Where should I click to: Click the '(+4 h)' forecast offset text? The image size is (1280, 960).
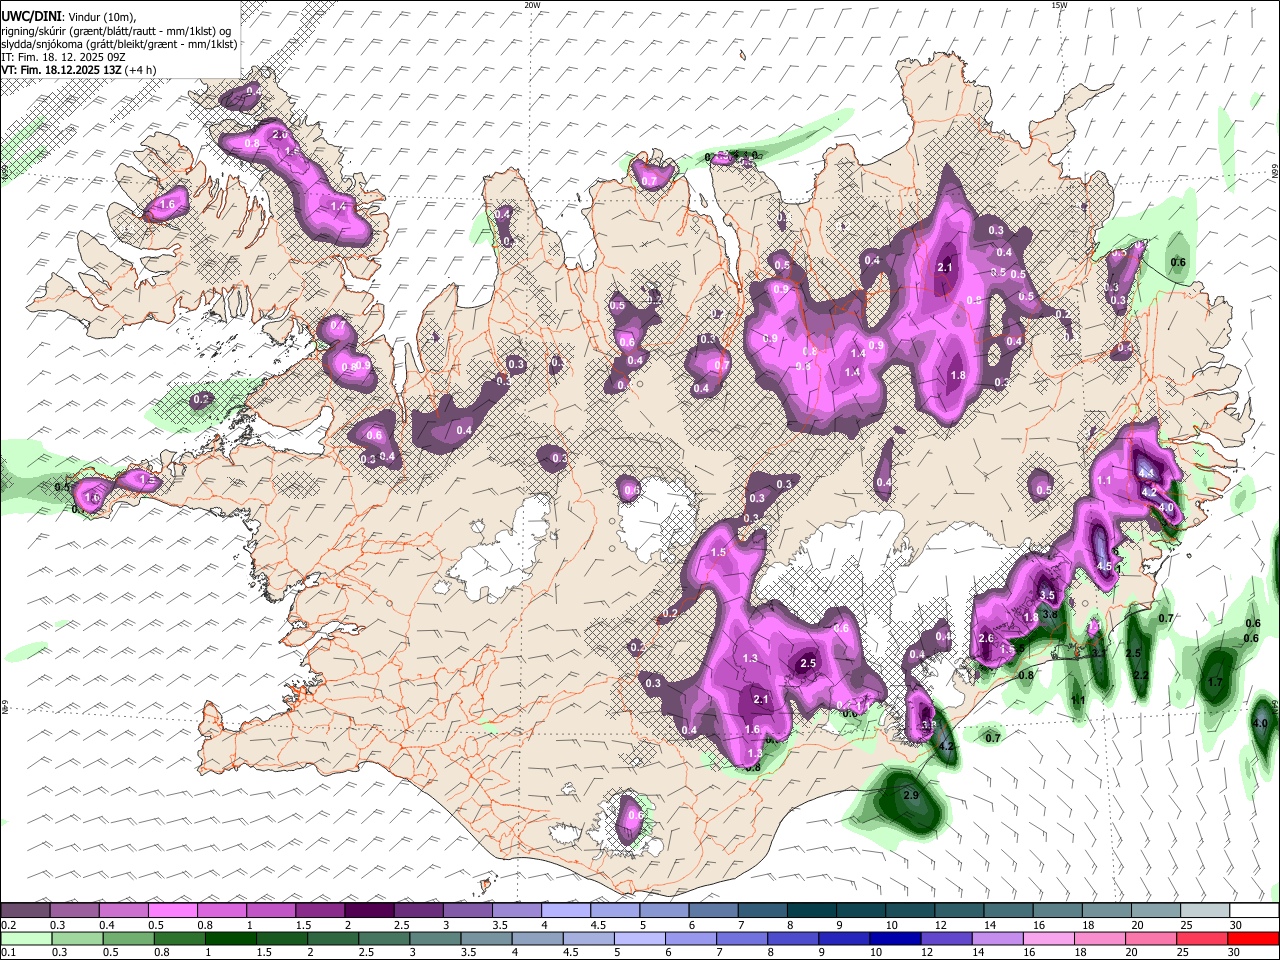140,70
